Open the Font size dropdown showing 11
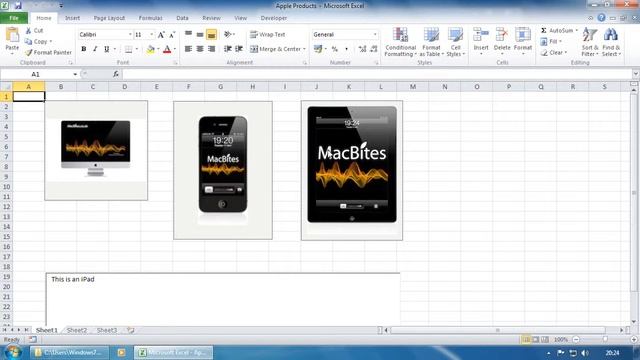This screenshot has height=360, width=640. coord(152,35)
